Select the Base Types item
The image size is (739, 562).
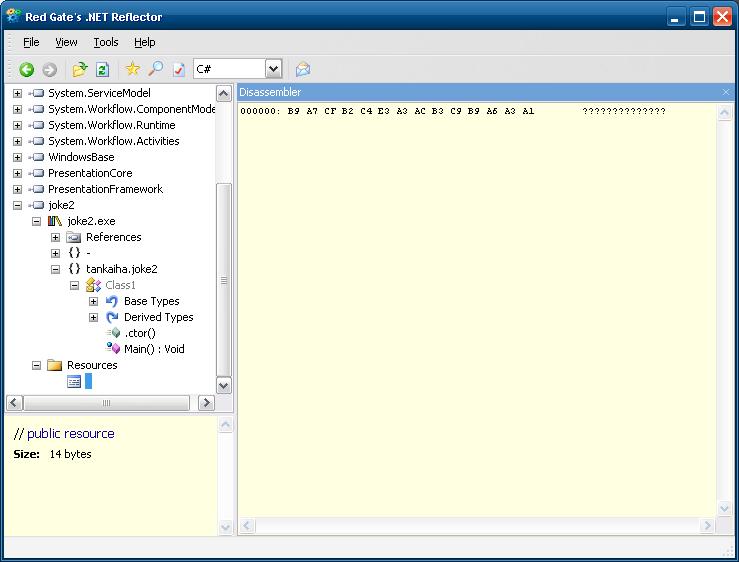point(152,302)
